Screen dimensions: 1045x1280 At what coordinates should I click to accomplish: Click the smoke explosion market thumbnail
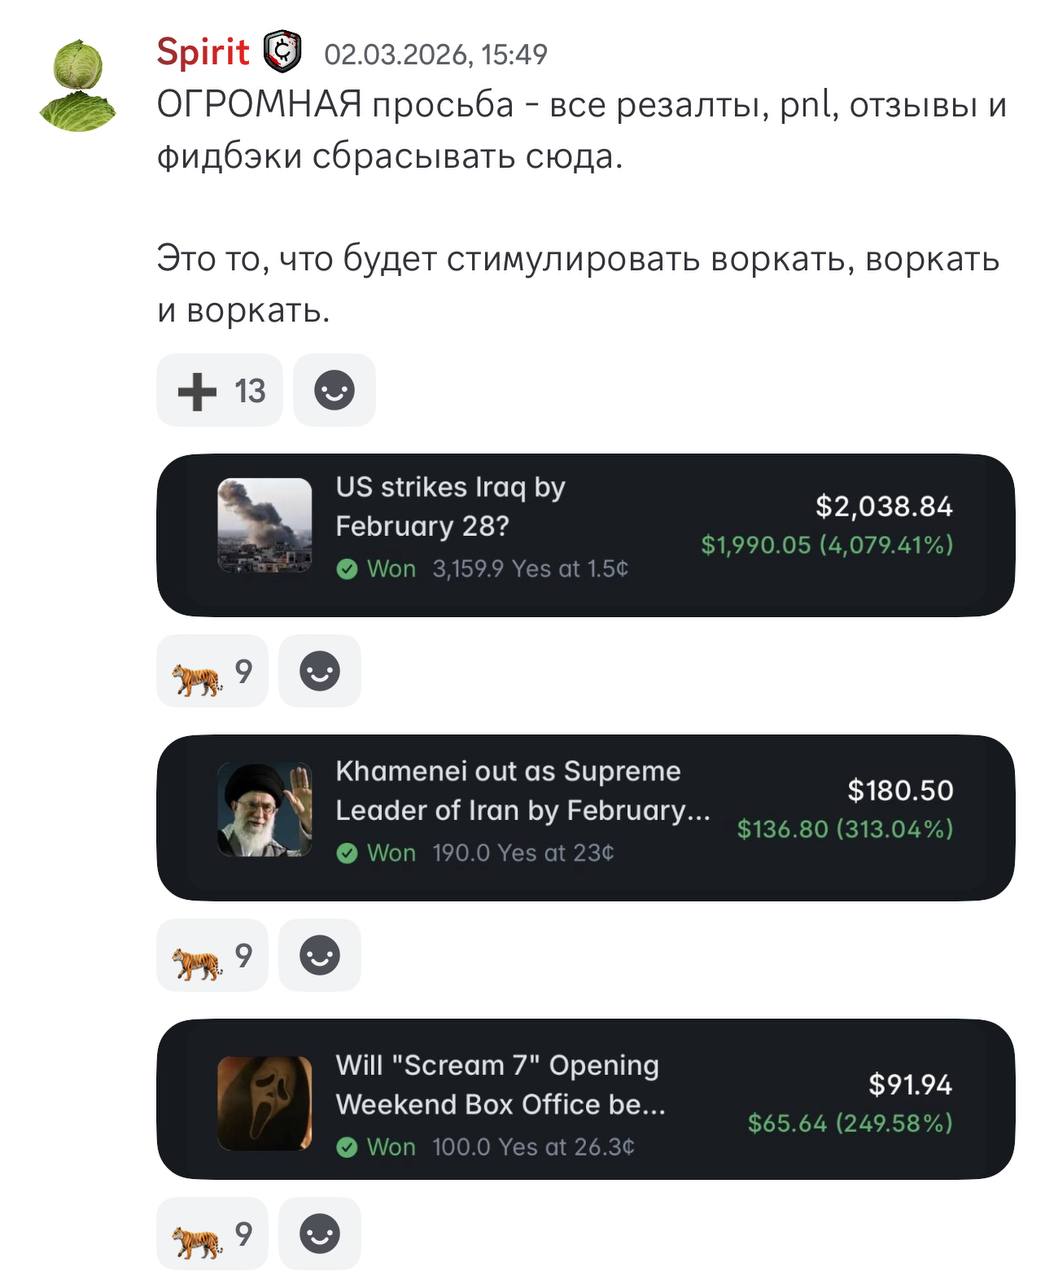click(x=265, y=525)
